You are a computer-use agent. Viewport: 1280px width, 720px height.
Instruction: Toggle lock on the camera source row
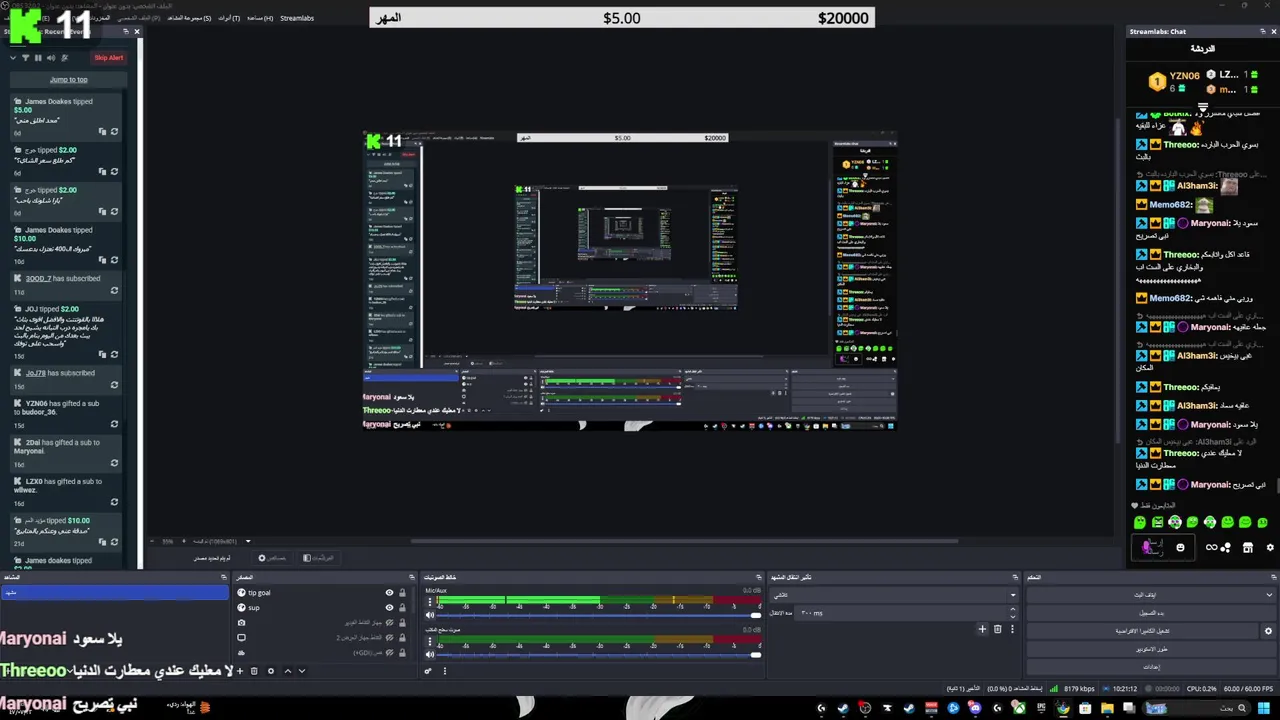(402, 622)
